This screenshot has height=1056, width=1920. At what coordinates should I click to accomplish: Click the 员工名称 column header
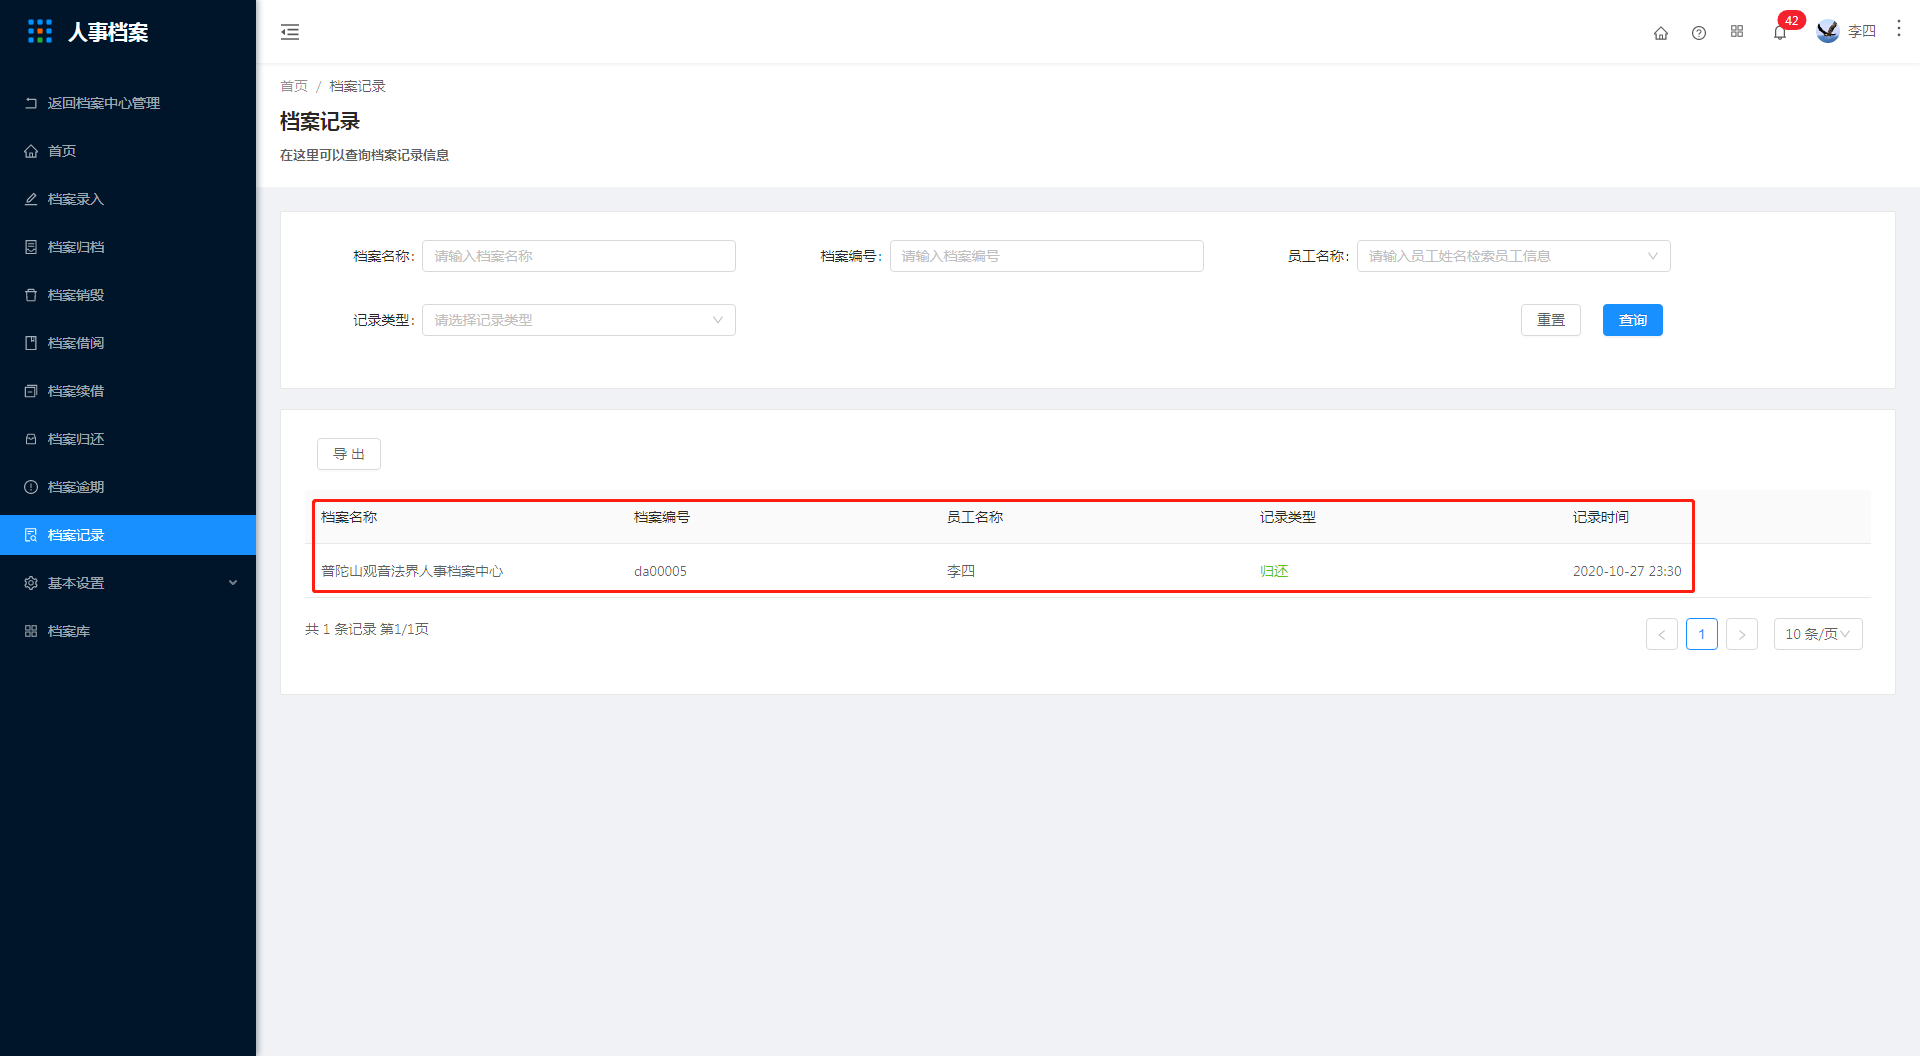(x=975, y=517)
